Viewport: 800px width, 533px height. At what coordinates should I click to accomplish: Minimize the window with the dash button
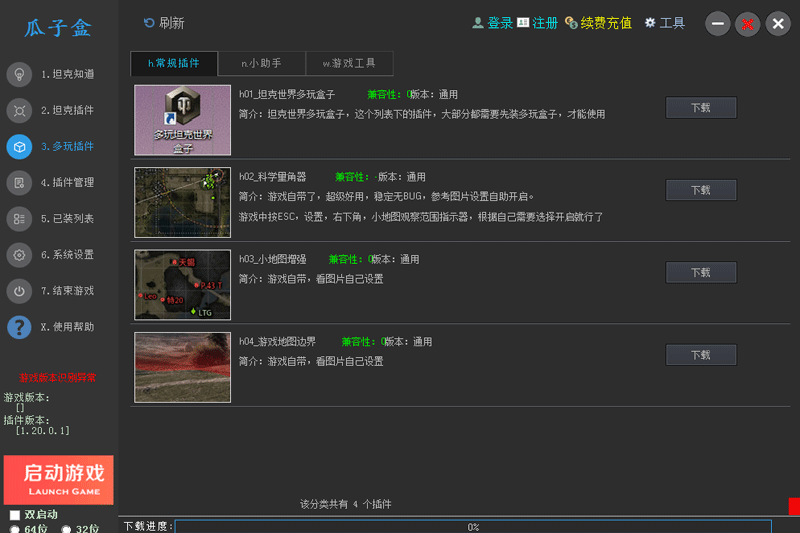pyautogui.click(x=717, y=23)
